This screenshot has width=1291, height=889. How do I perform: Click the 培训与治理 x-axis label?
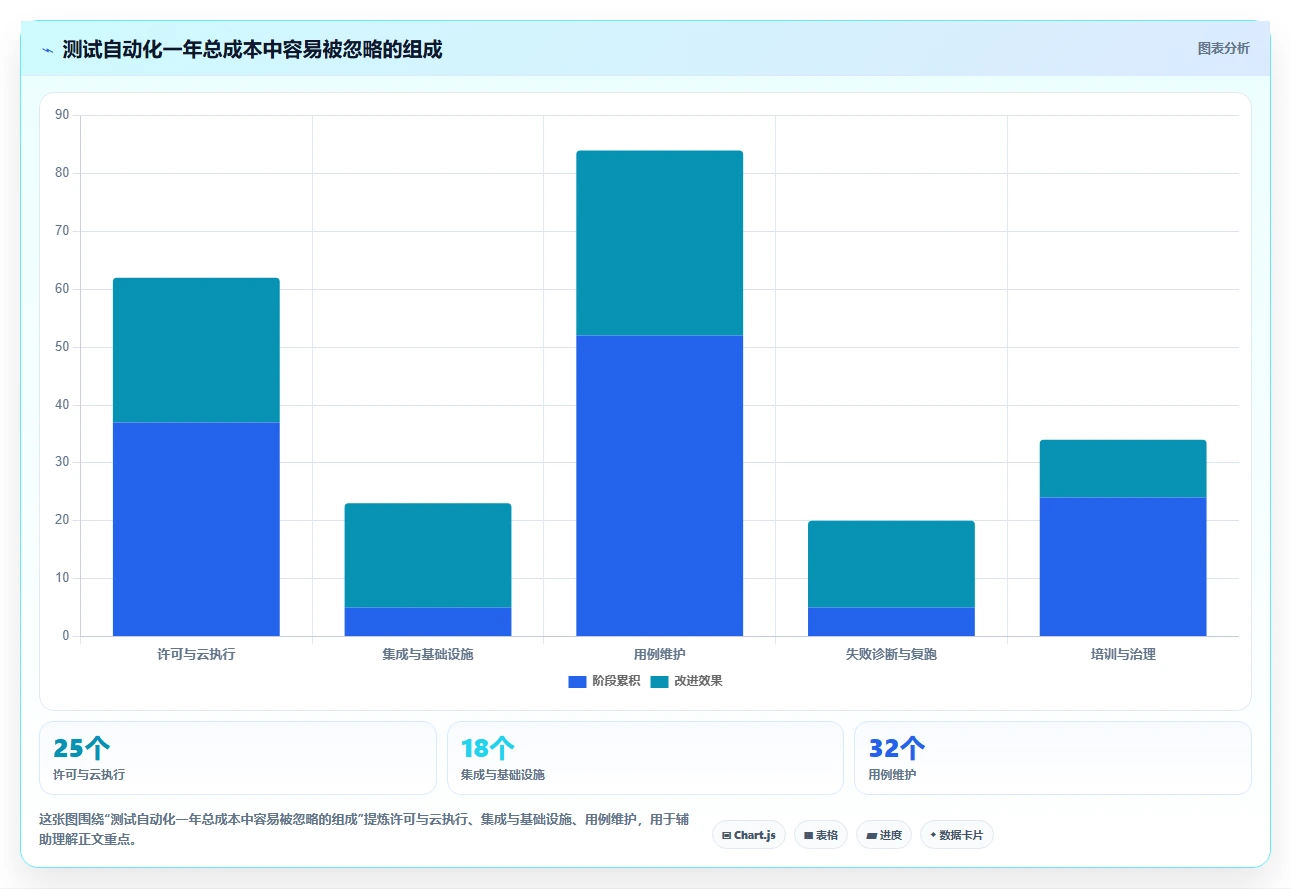tap(1123, 655)
